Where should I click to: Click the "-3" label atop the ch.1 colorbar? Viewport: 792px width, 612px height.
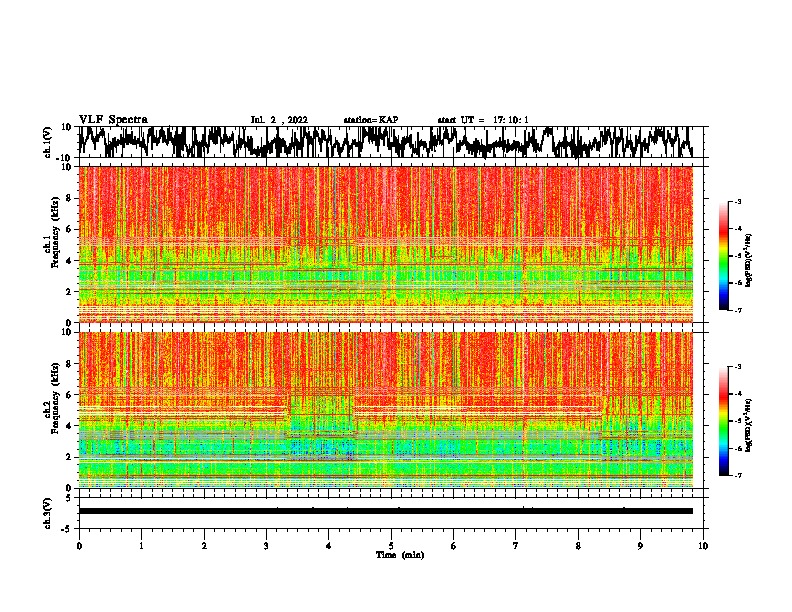(737, 202)
